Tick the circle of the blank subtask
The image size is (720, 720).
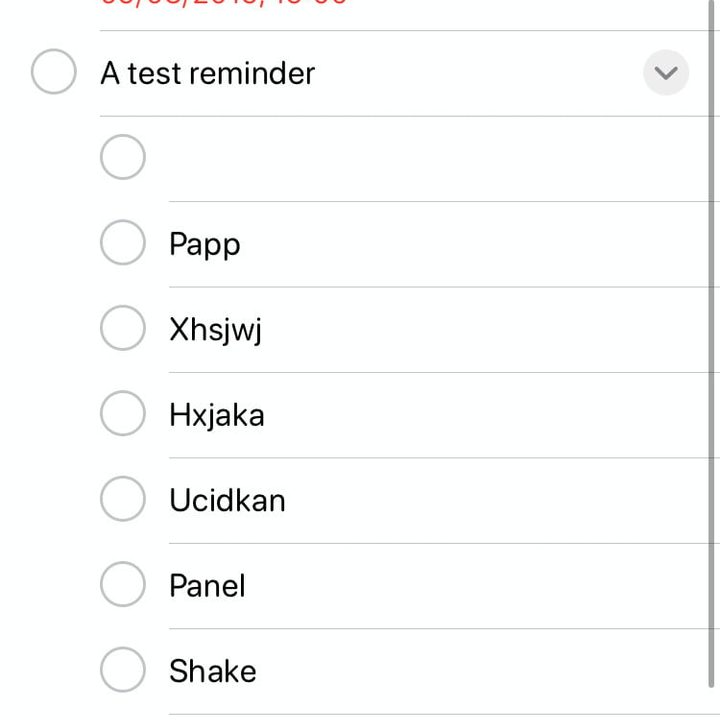point(123,158)
